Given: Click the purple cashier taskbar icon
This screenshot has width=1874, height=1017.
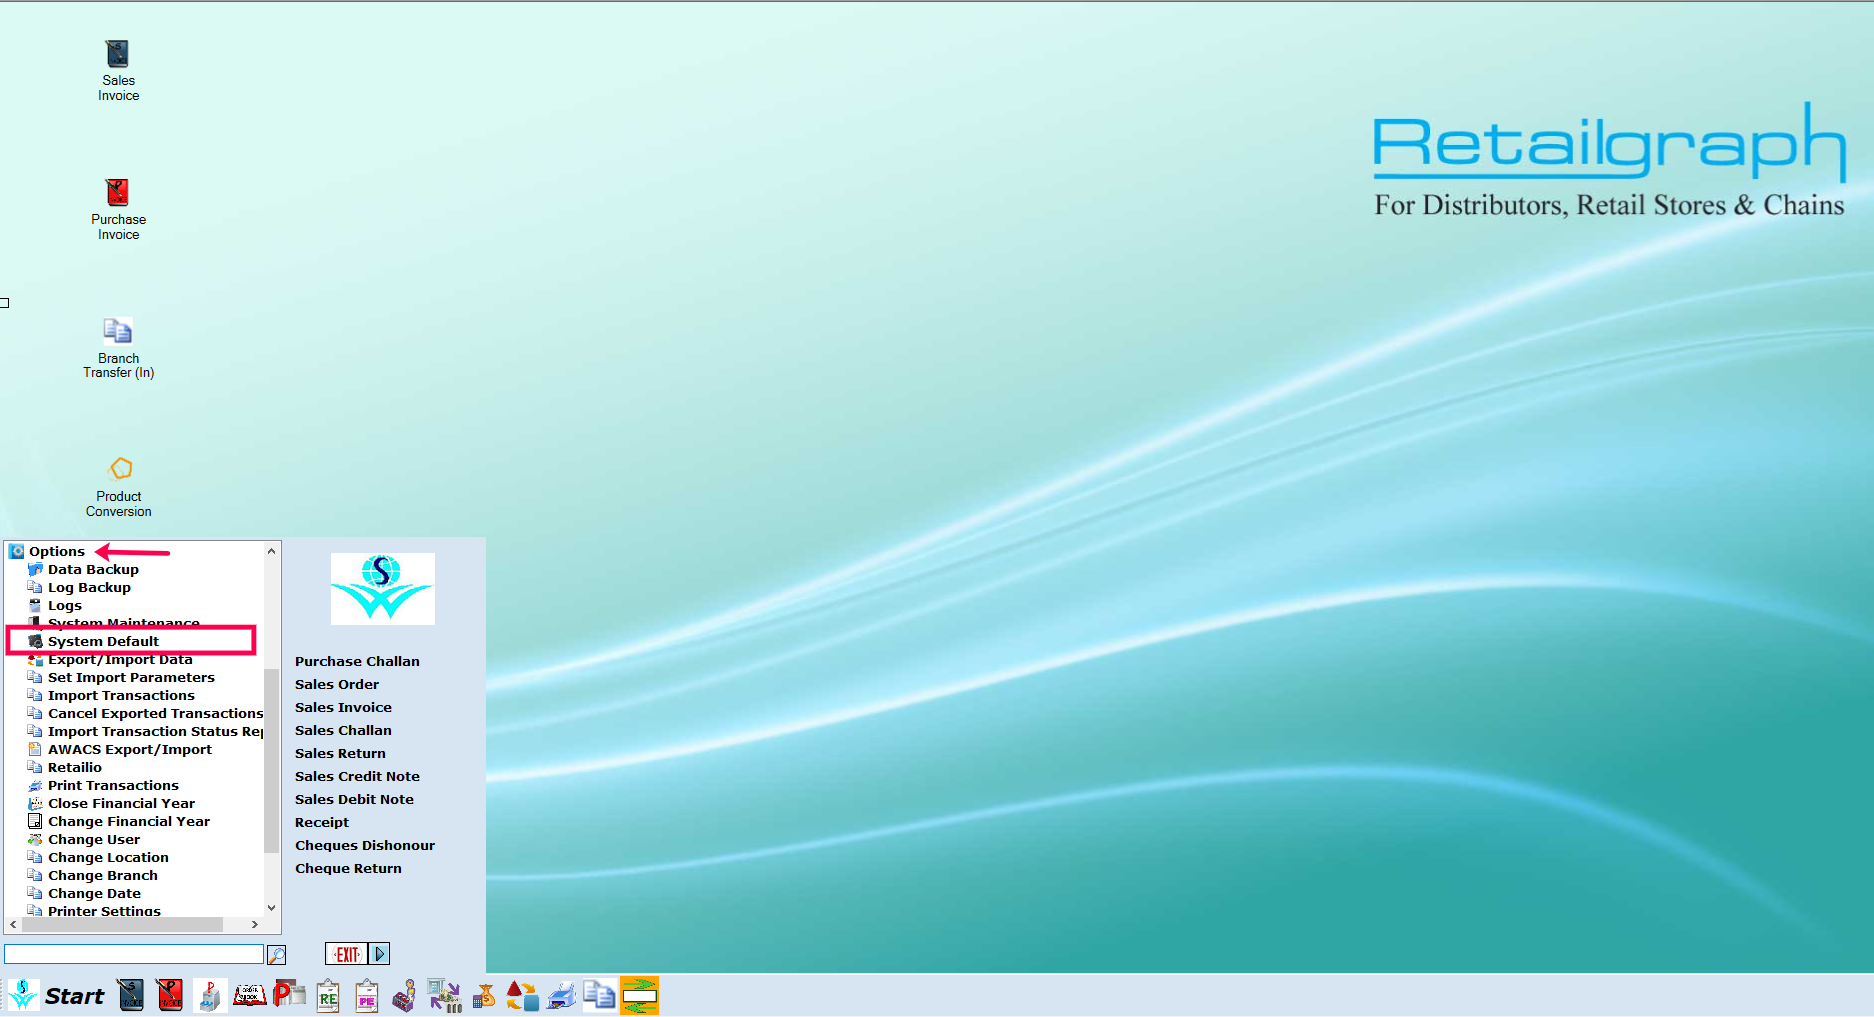Looking at the screenshot, I should (x=405, y=996).
